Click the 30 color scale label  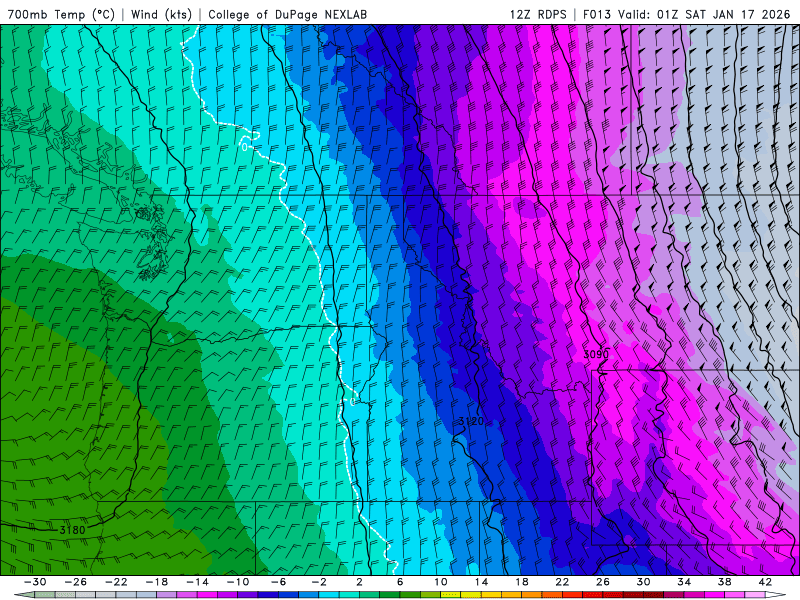click(x=643, y=582)
